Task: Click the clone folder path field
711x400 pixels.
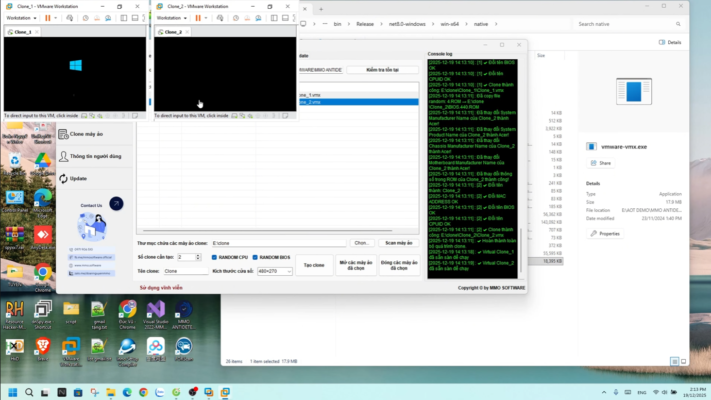Action: pos(278,243)
